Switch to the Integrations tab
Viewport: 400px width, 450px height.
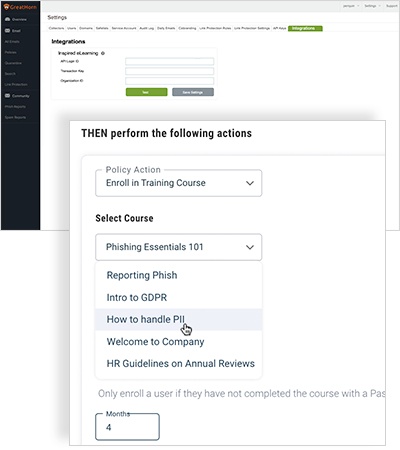tap(305, 28)
